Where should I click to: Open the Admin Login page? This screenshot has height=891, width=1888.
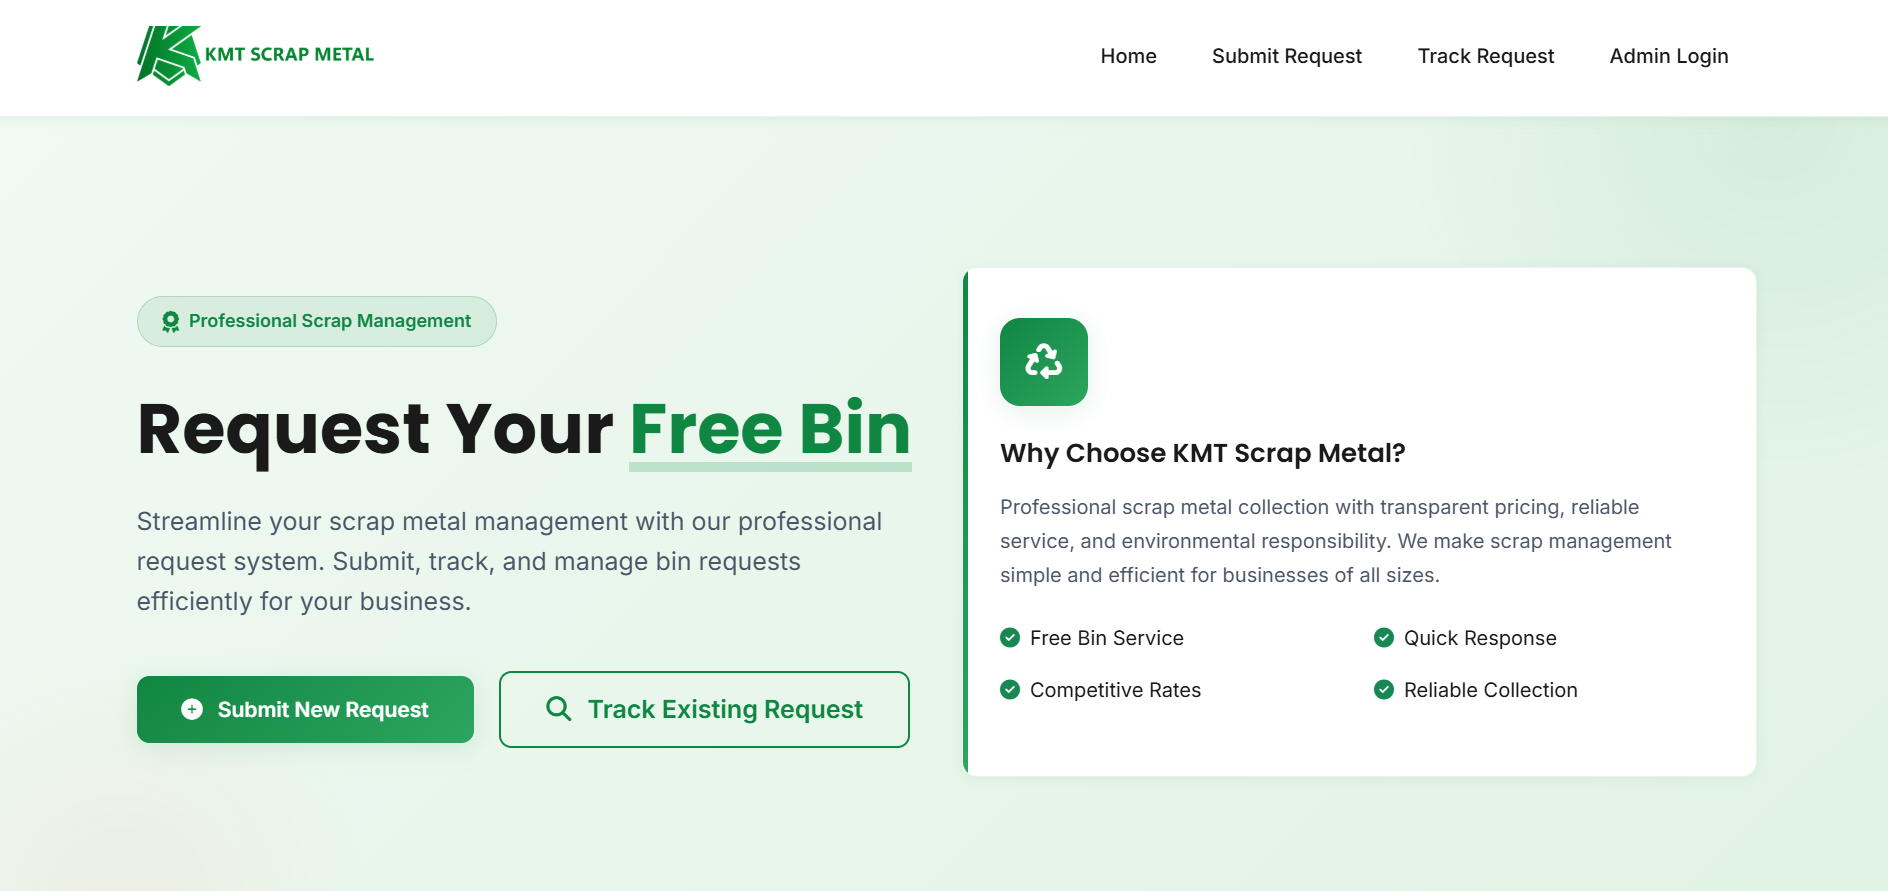coord(1668,56)
